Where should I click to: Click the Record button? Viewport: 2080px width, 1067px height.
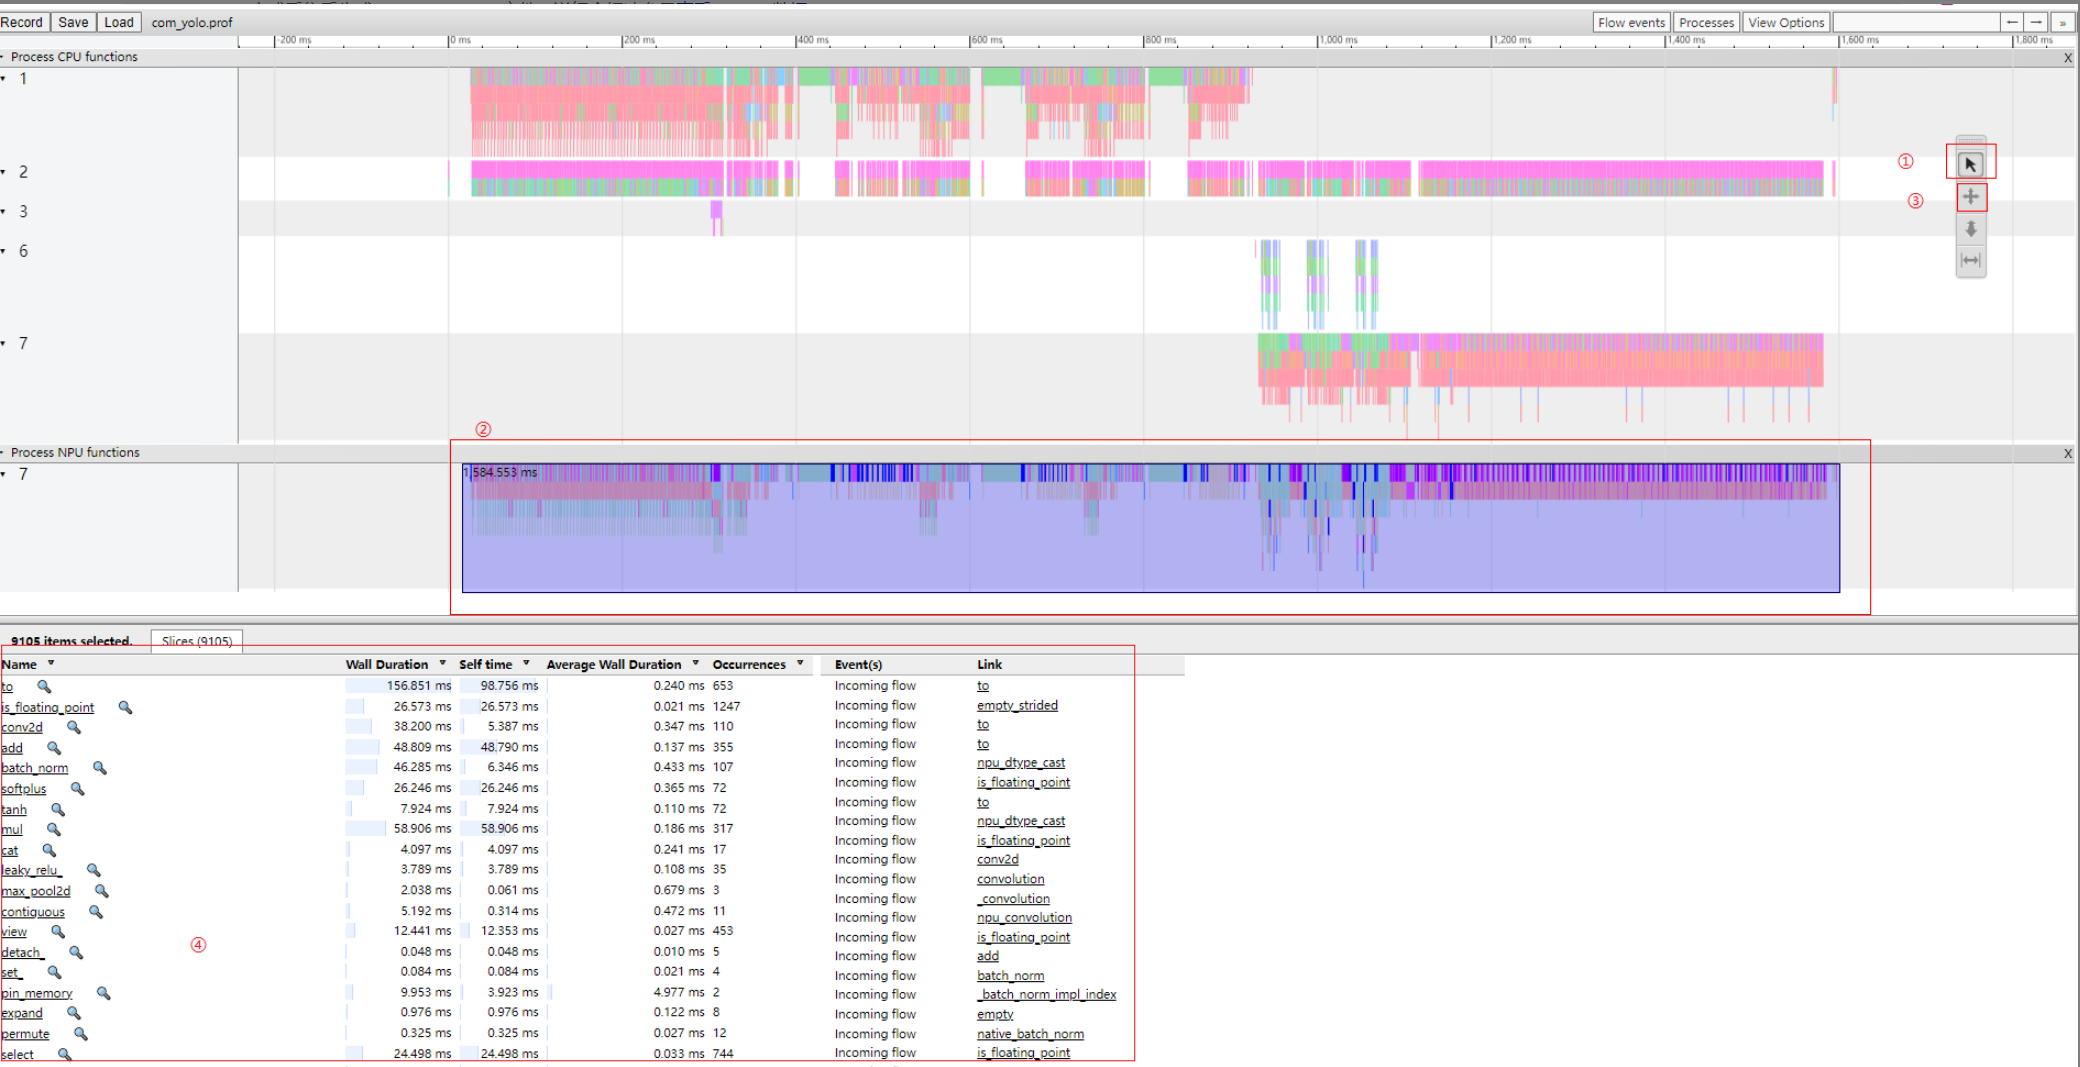(22, 22)
